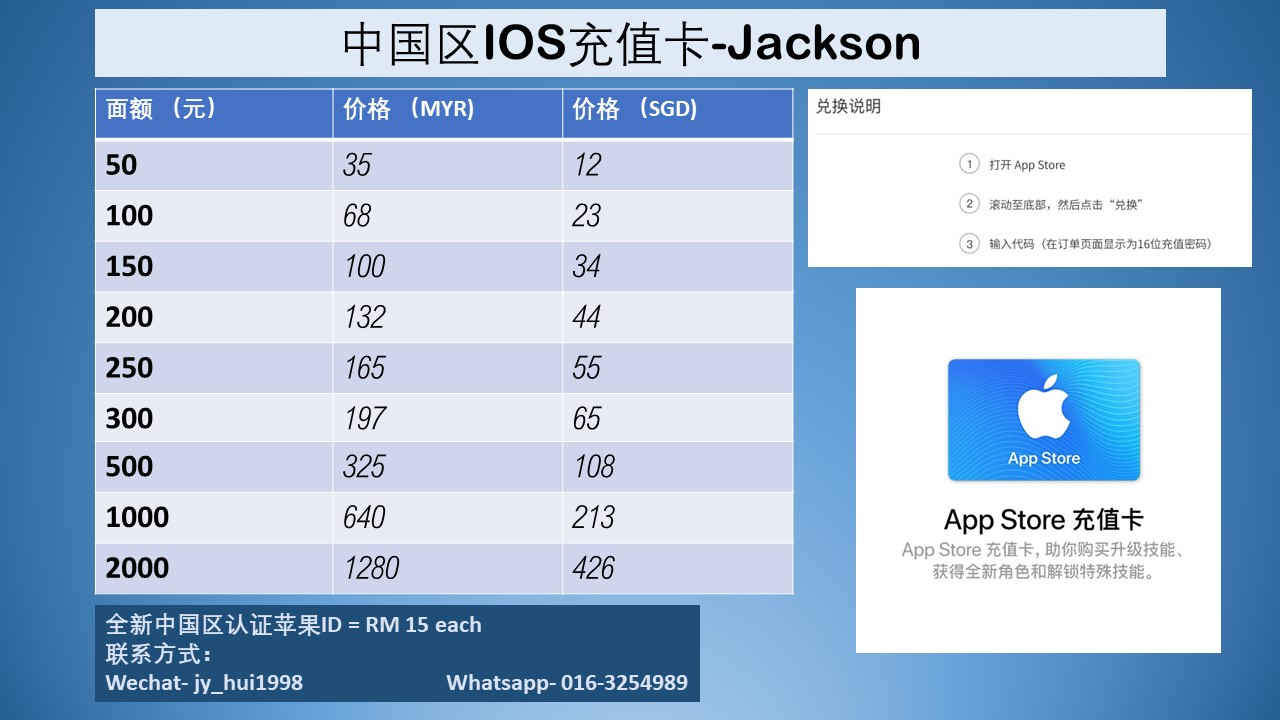Select the MYR price "325" cell

pos(448,467)
